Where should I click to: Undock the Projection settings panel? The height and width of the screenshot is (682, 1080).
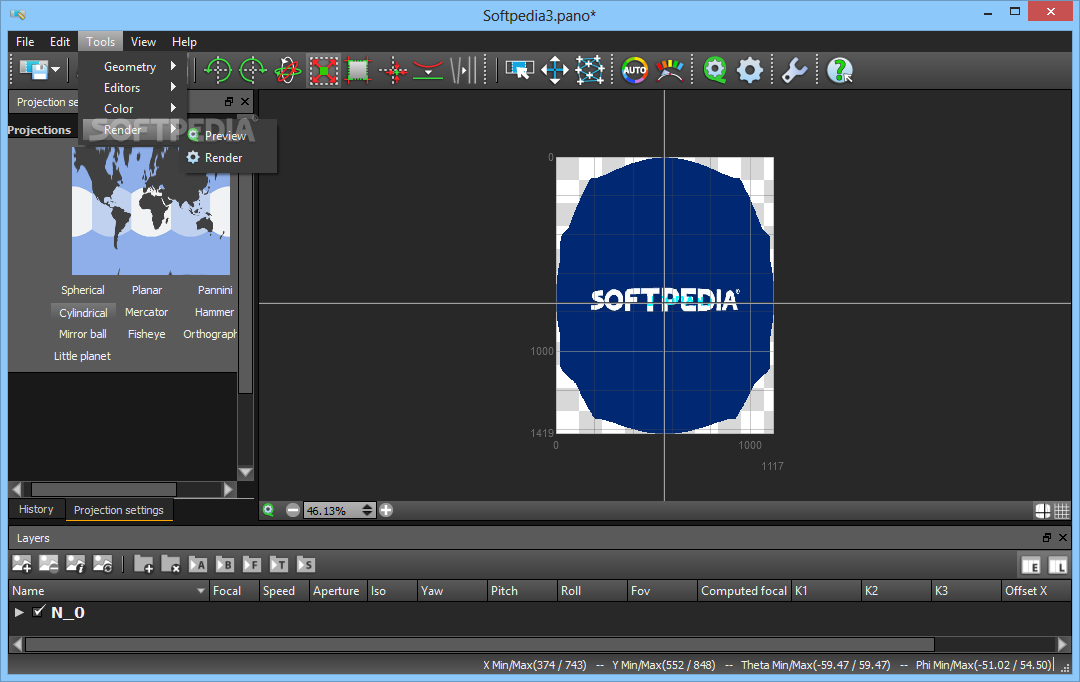pyautogui.click(x=229, y=101)
